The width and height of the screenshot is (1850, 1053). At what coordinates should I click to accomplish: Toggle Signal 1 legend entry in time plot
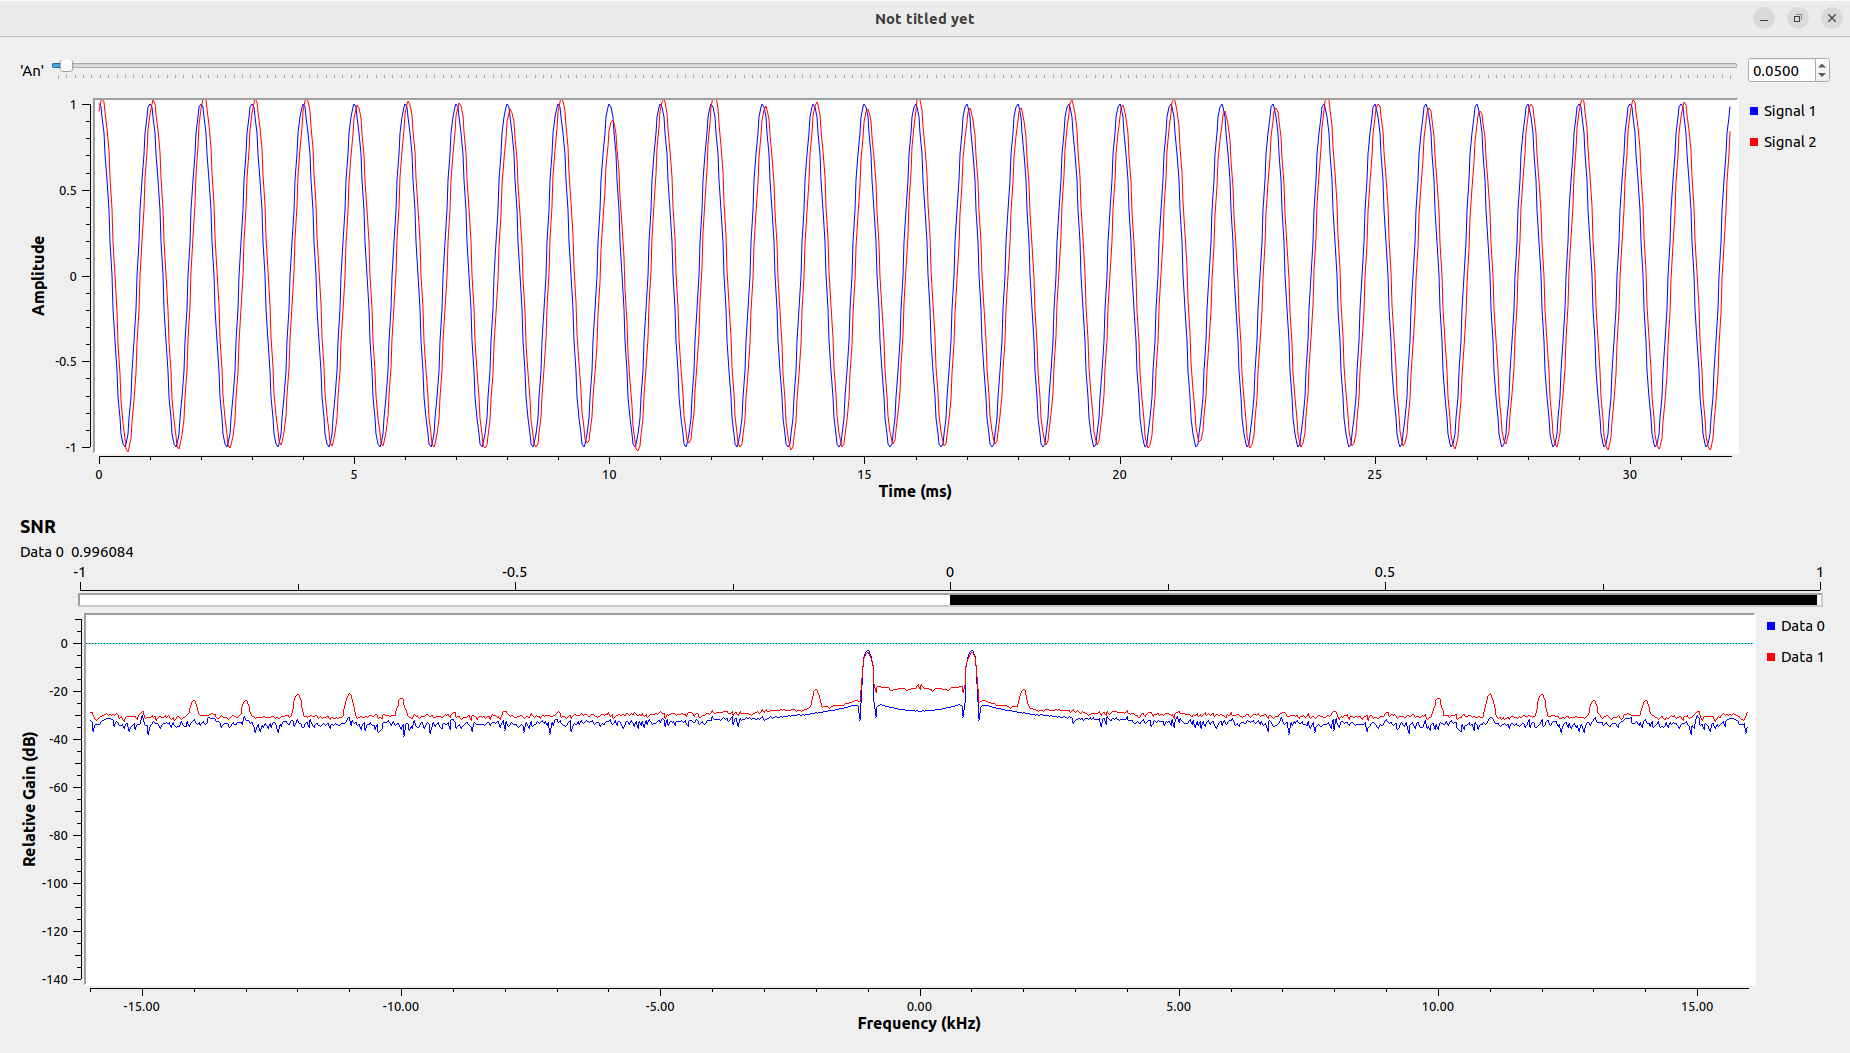[x=1782, y=111]
